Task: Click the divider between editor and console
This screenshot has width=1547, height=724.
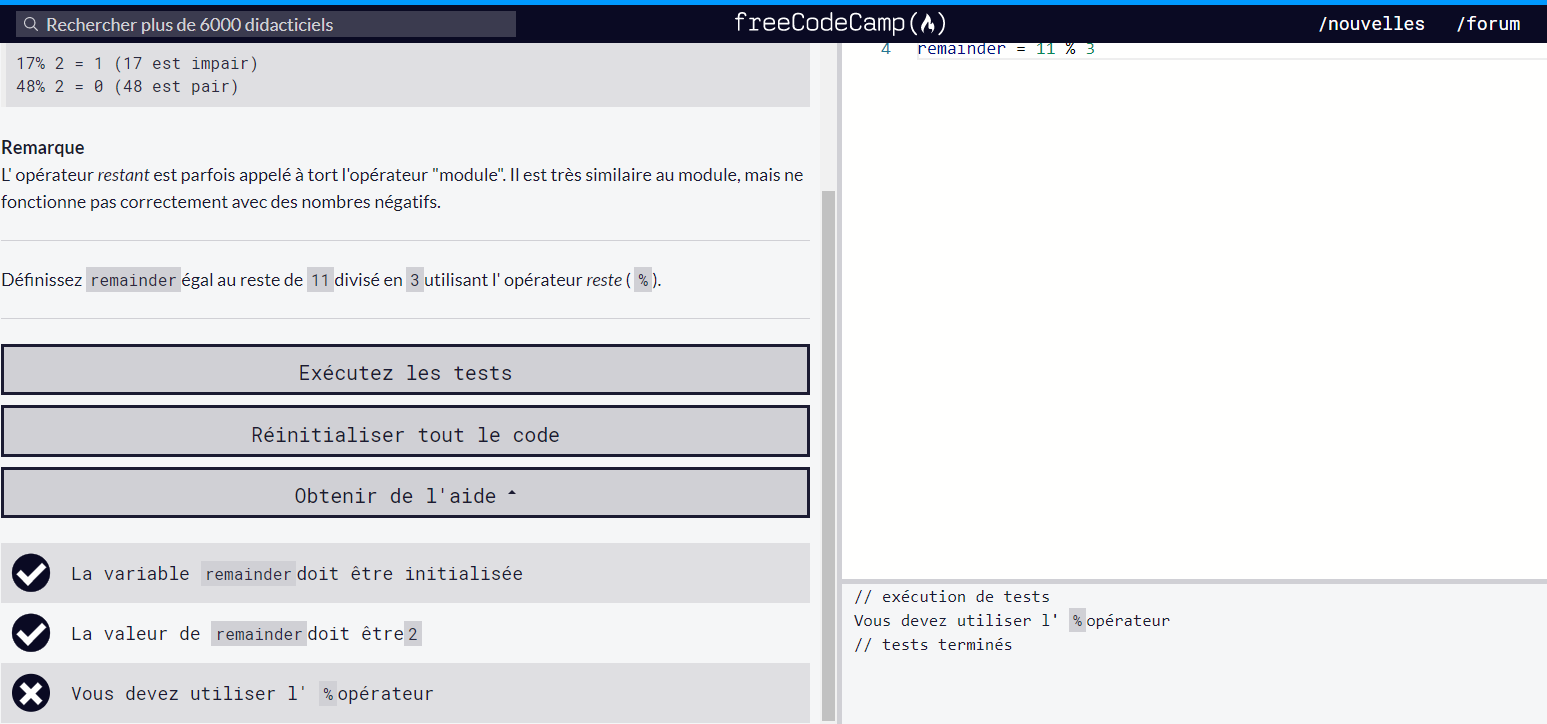Action: 1194,581
